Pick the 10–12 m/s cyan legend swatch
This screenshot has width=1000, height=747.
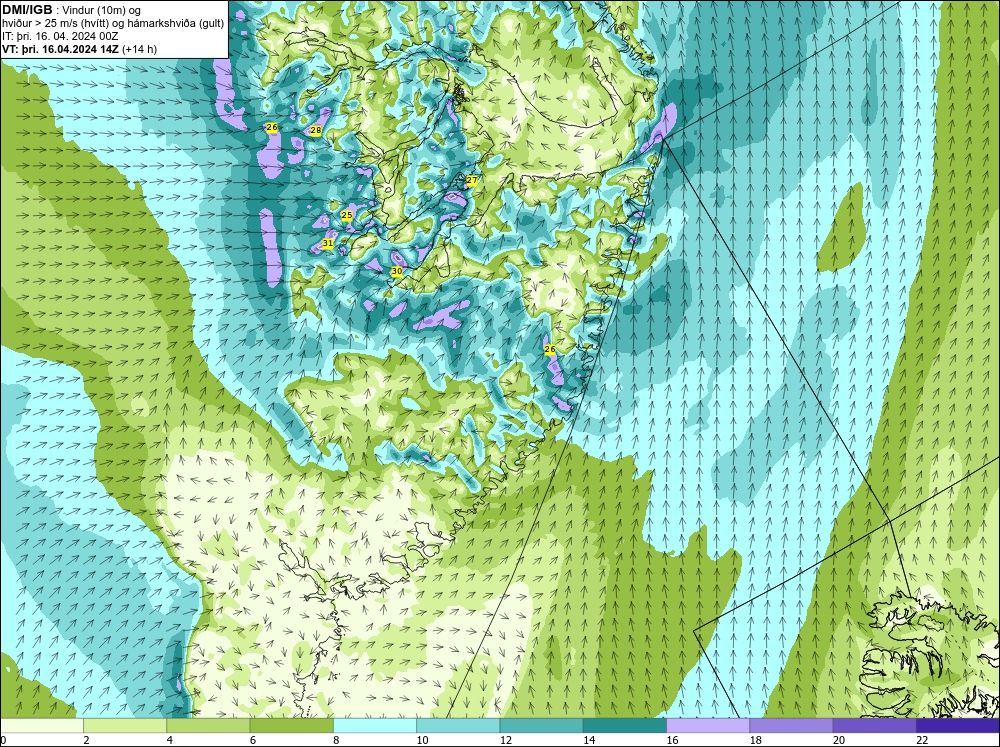point(458,725)
